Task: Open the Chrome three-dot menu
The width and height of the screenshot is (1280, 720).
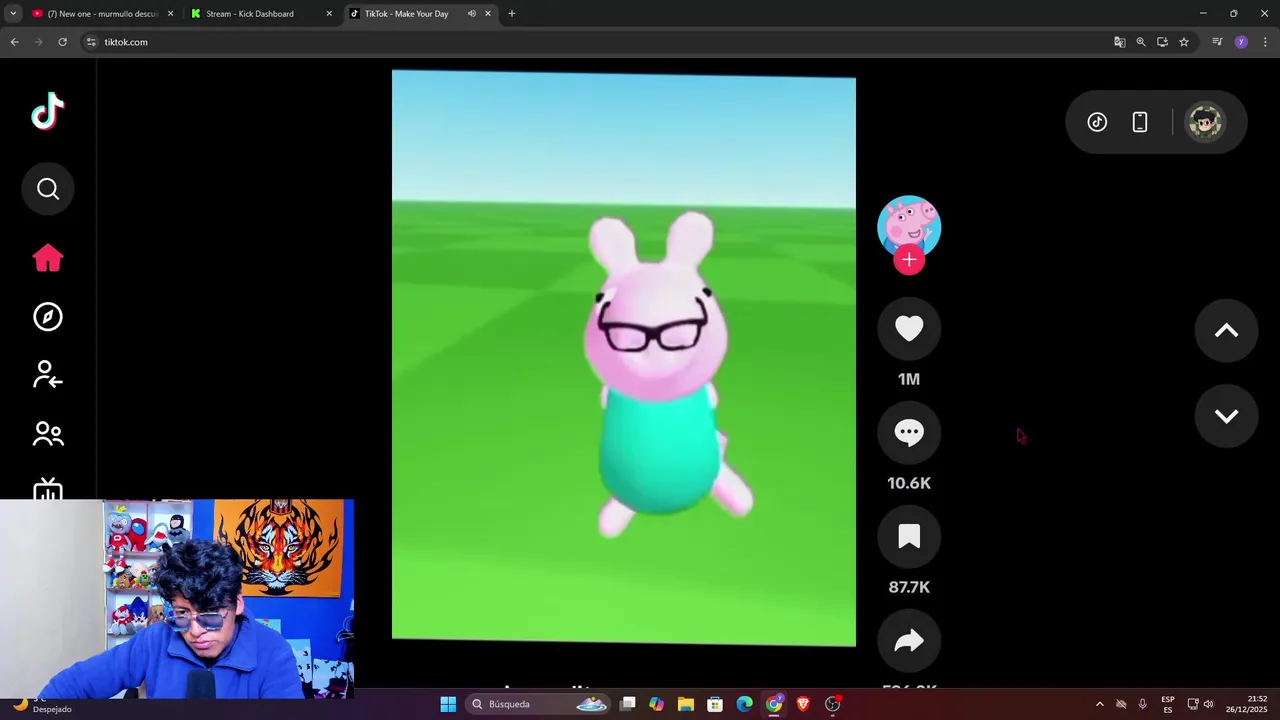Action: click(1265, 42)
